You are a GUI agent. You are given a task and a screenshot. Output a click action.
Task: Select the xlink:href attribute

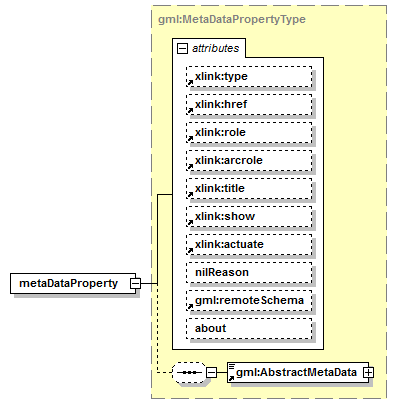(x=249, y=105)
